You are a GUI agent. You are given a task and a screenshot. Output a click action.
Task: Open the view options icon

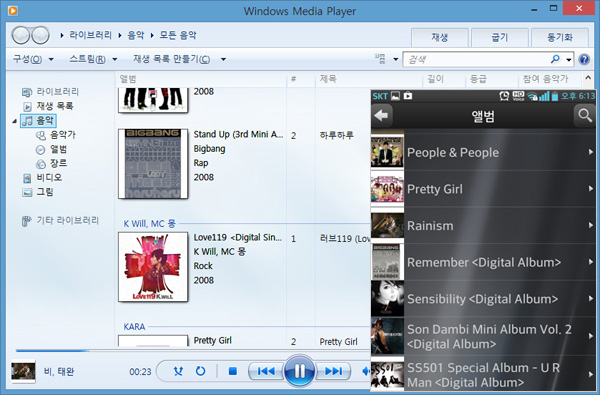click(381, 59)
